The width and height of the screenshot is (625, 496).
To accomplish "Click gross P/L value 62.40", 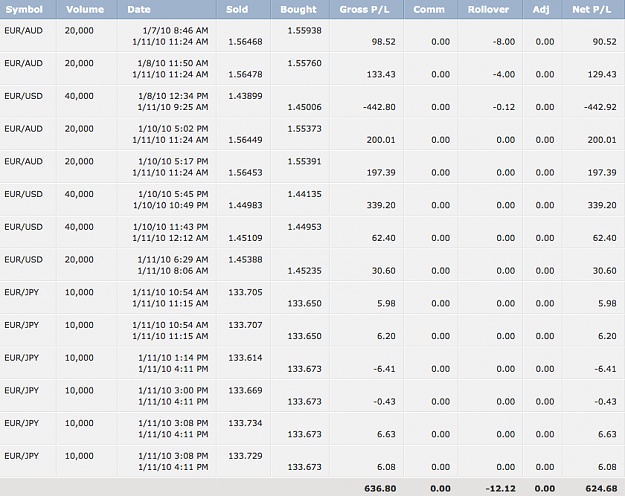I will coord(383,238).
